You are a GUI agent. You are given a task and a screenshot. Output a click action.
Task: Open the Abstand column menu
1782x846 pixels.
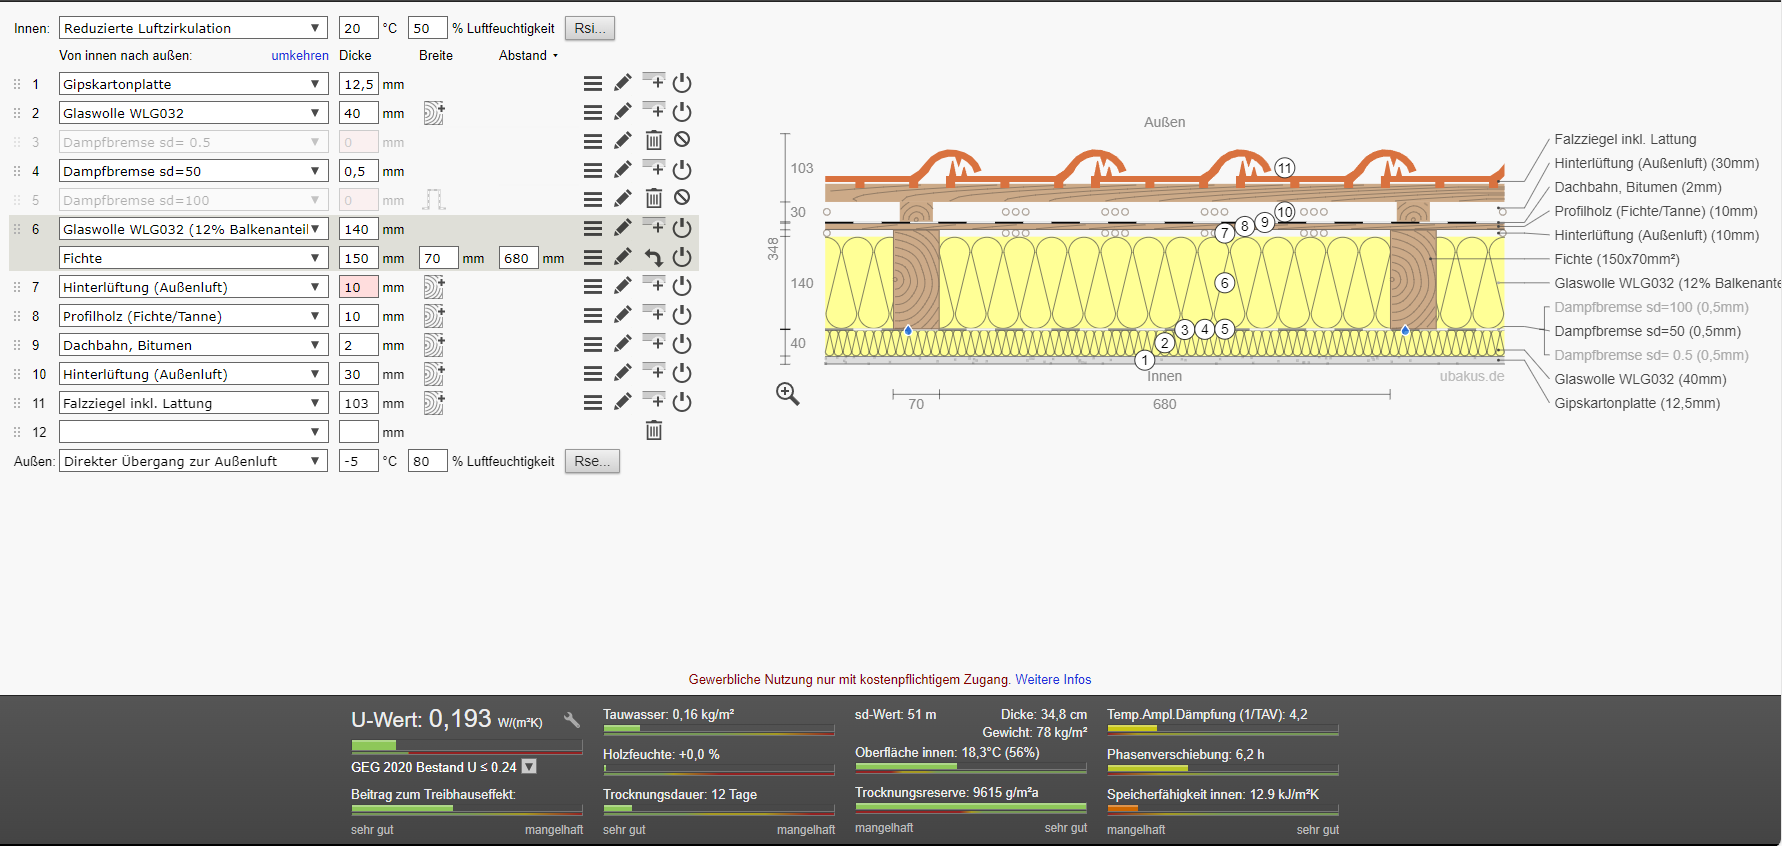click(x=528, y=56)
